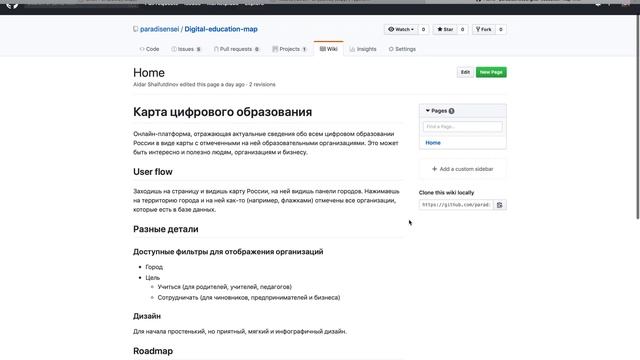Copy the clone URL to clipboard
The image size is (640, 360).
500,205
